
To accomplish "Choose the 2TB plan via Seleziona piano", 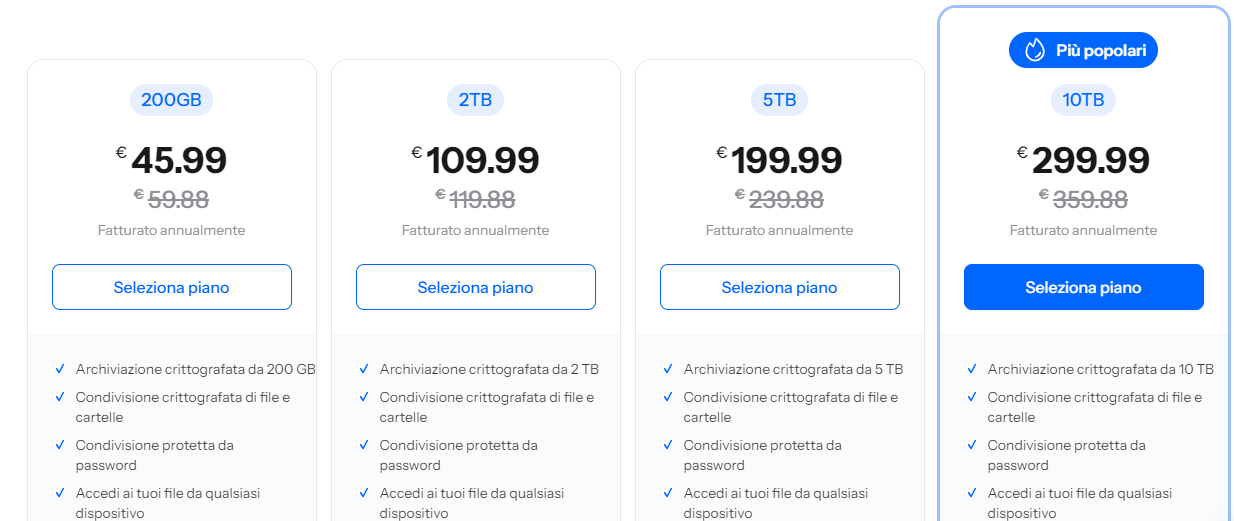I will (x=476, y=288).
